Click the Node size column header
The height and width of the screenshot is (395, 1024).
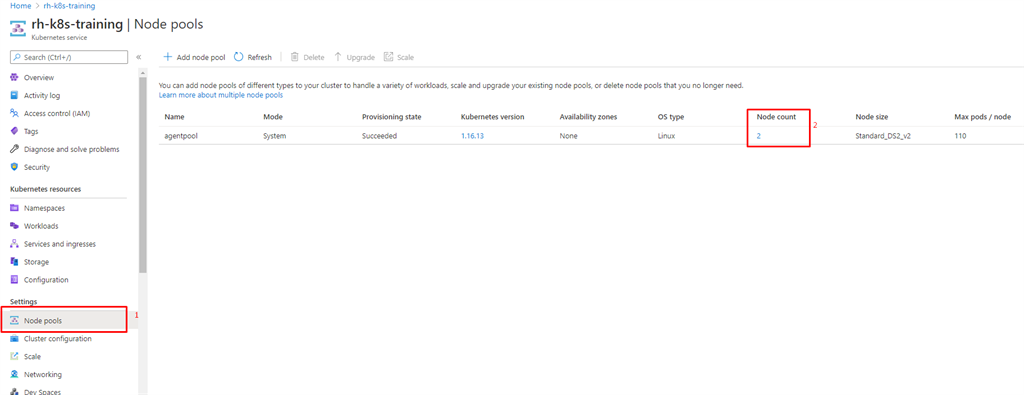[x=871, y=117]
